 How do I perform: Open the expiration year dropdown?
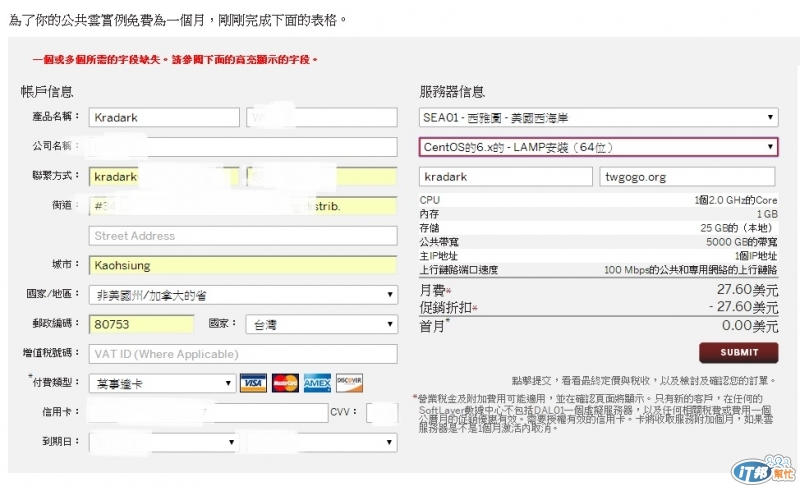(321, 443)
